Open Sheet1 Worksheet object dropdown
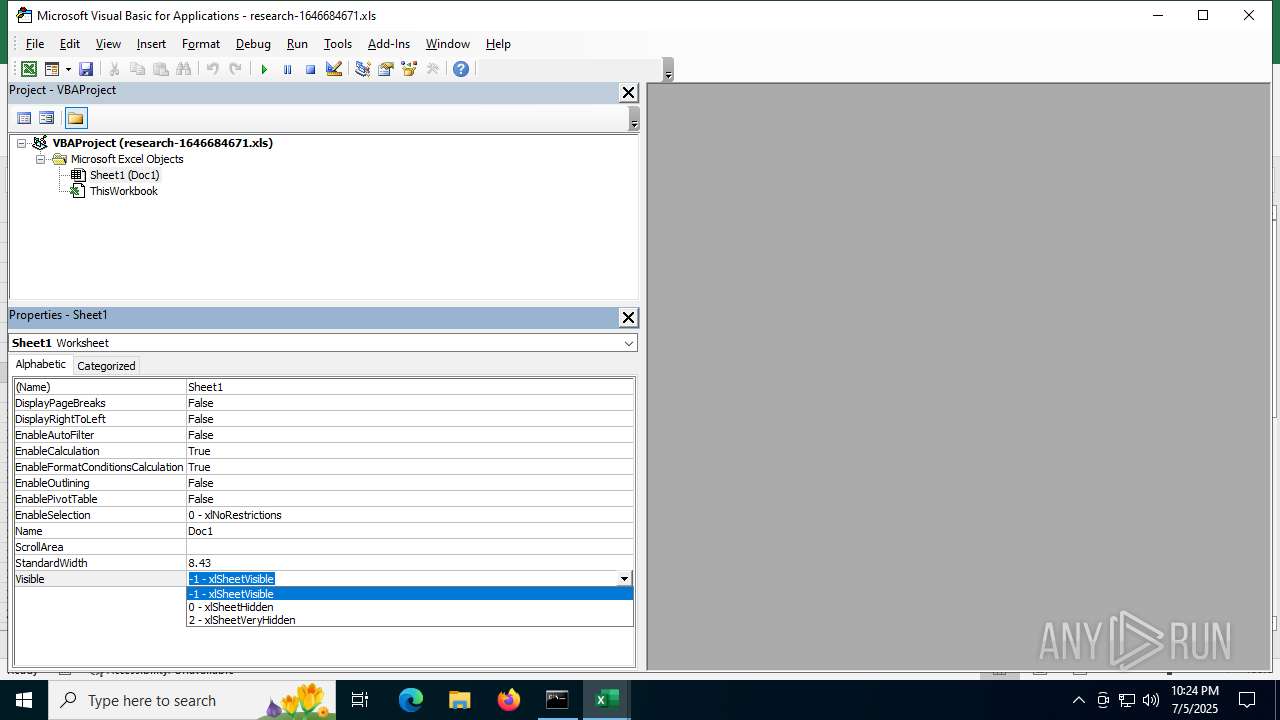This screenshot has width=1280, height=720. (629, 343)
